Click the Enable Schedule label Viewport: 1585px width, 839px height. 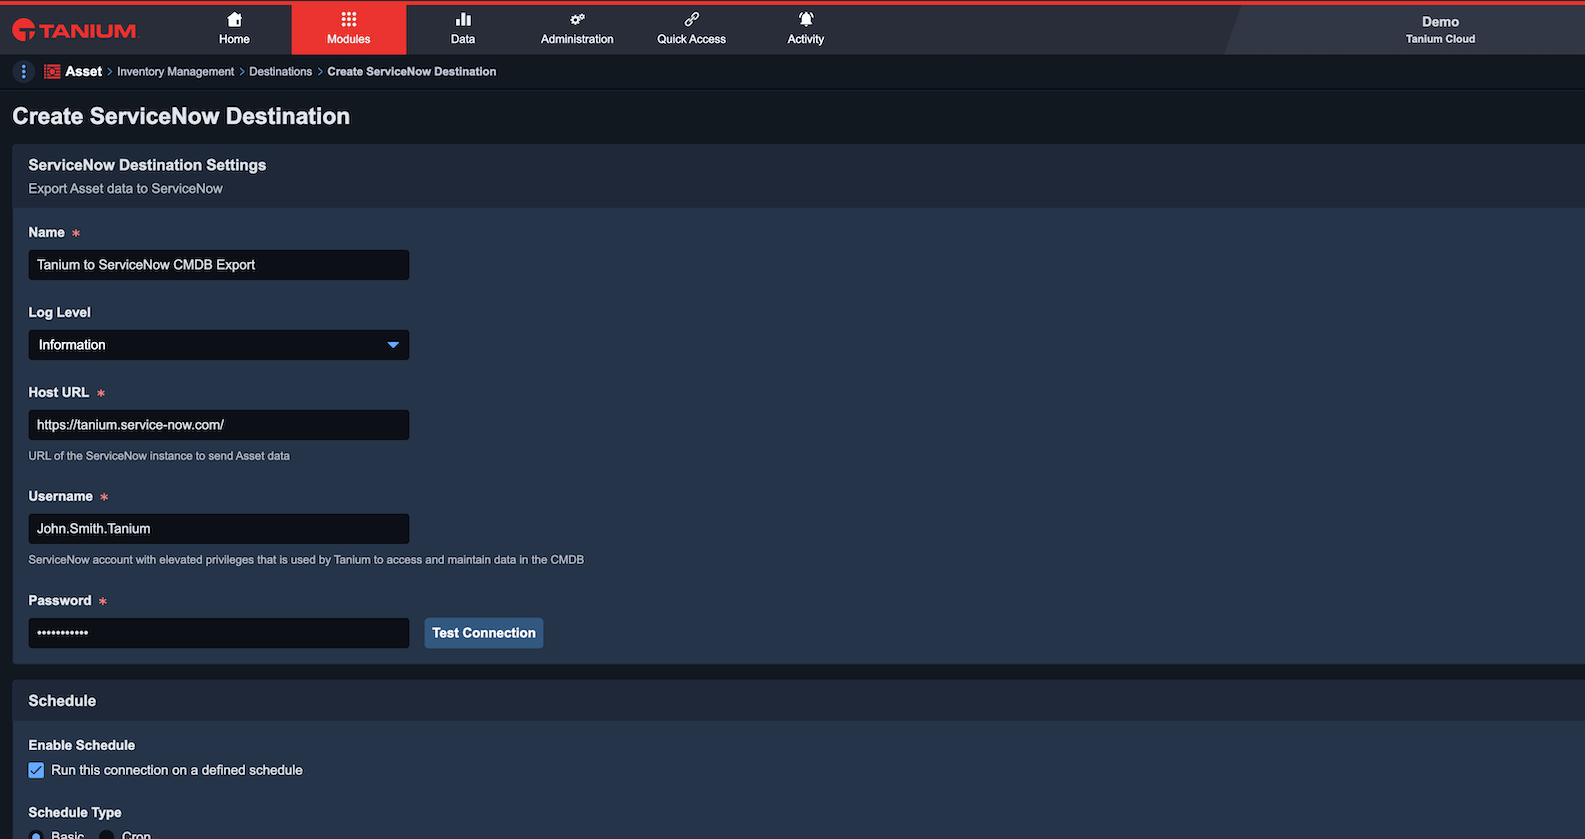(82, 745)
